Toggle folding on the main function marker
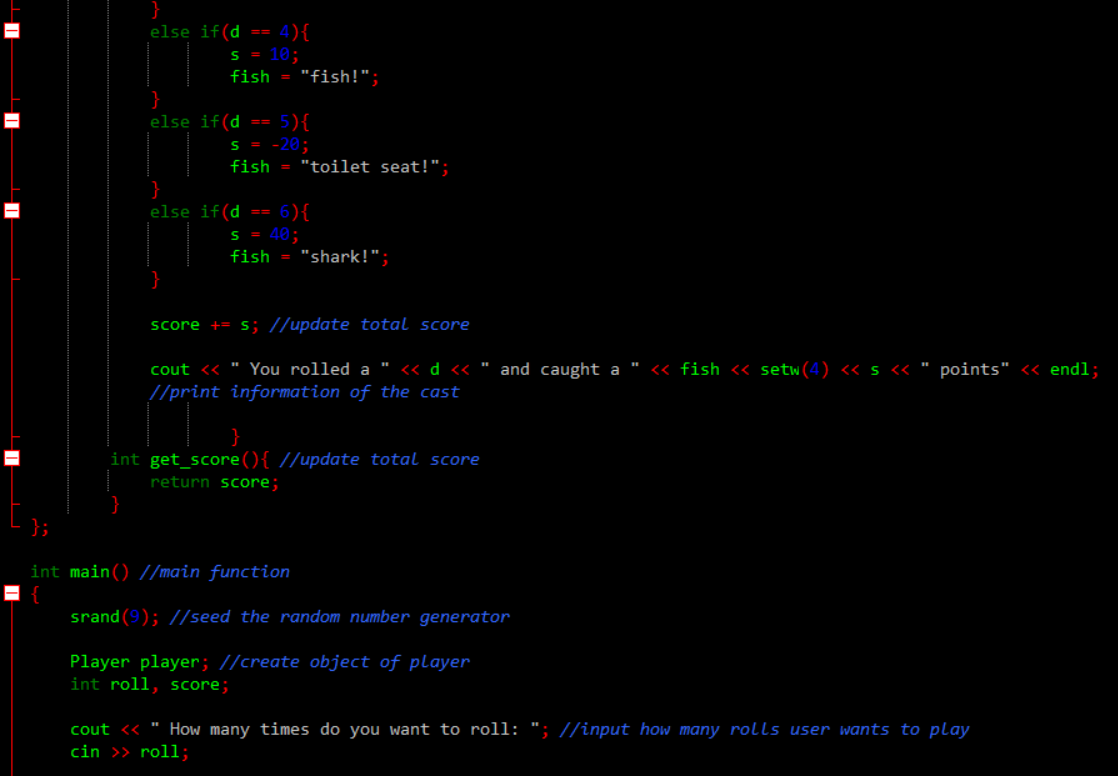 (x=11, y=593)
